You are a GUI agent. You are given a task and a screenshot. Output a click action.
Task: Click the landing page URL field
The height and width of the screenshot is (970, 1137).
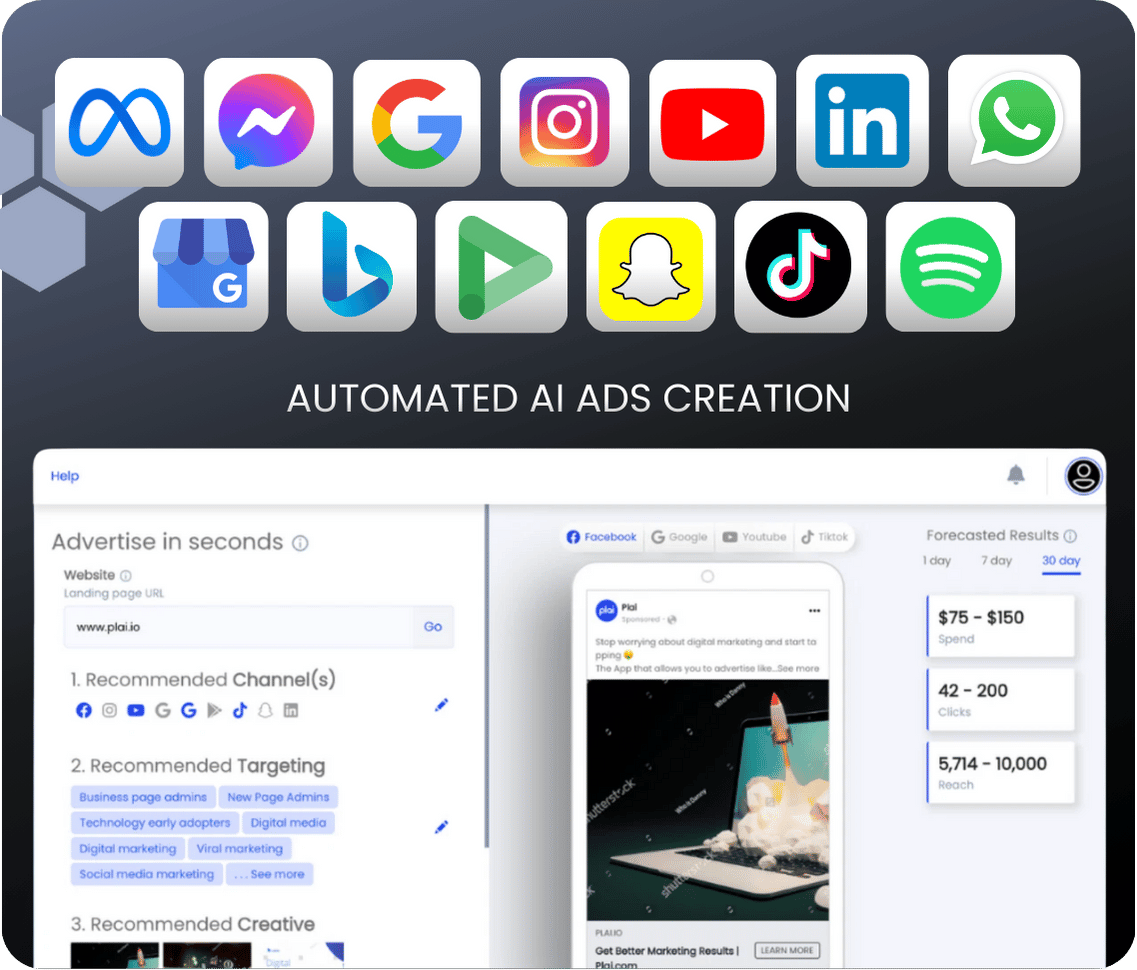pyautogui.click(x=240, y=627)
